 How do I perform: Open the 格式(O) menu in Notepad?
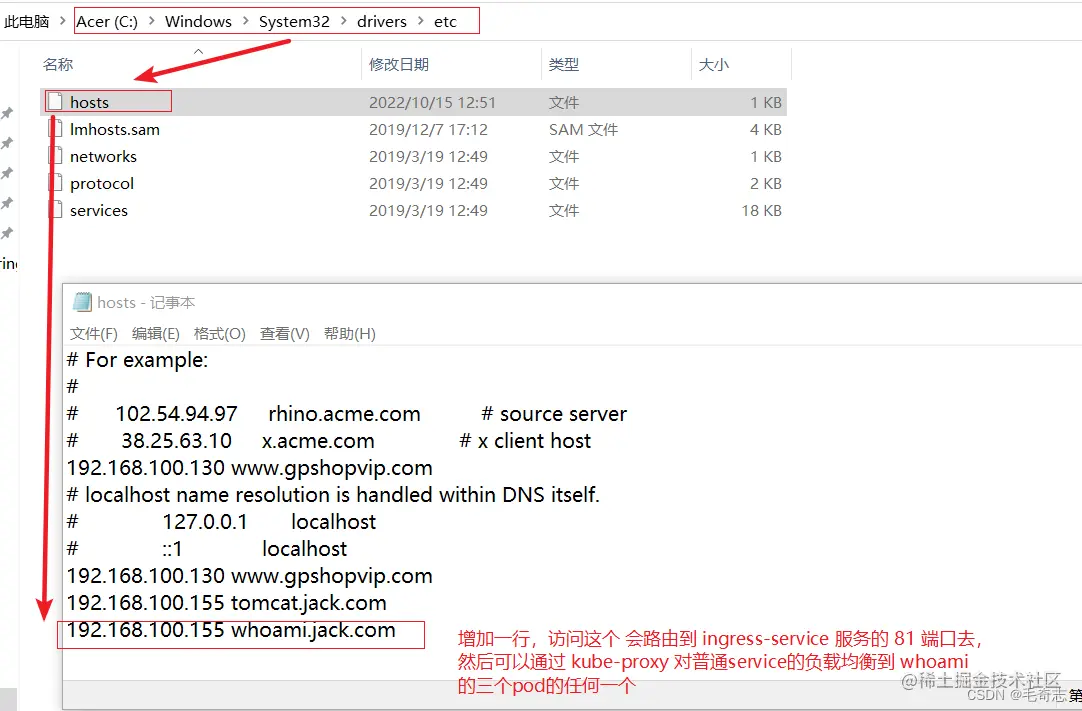219,334
